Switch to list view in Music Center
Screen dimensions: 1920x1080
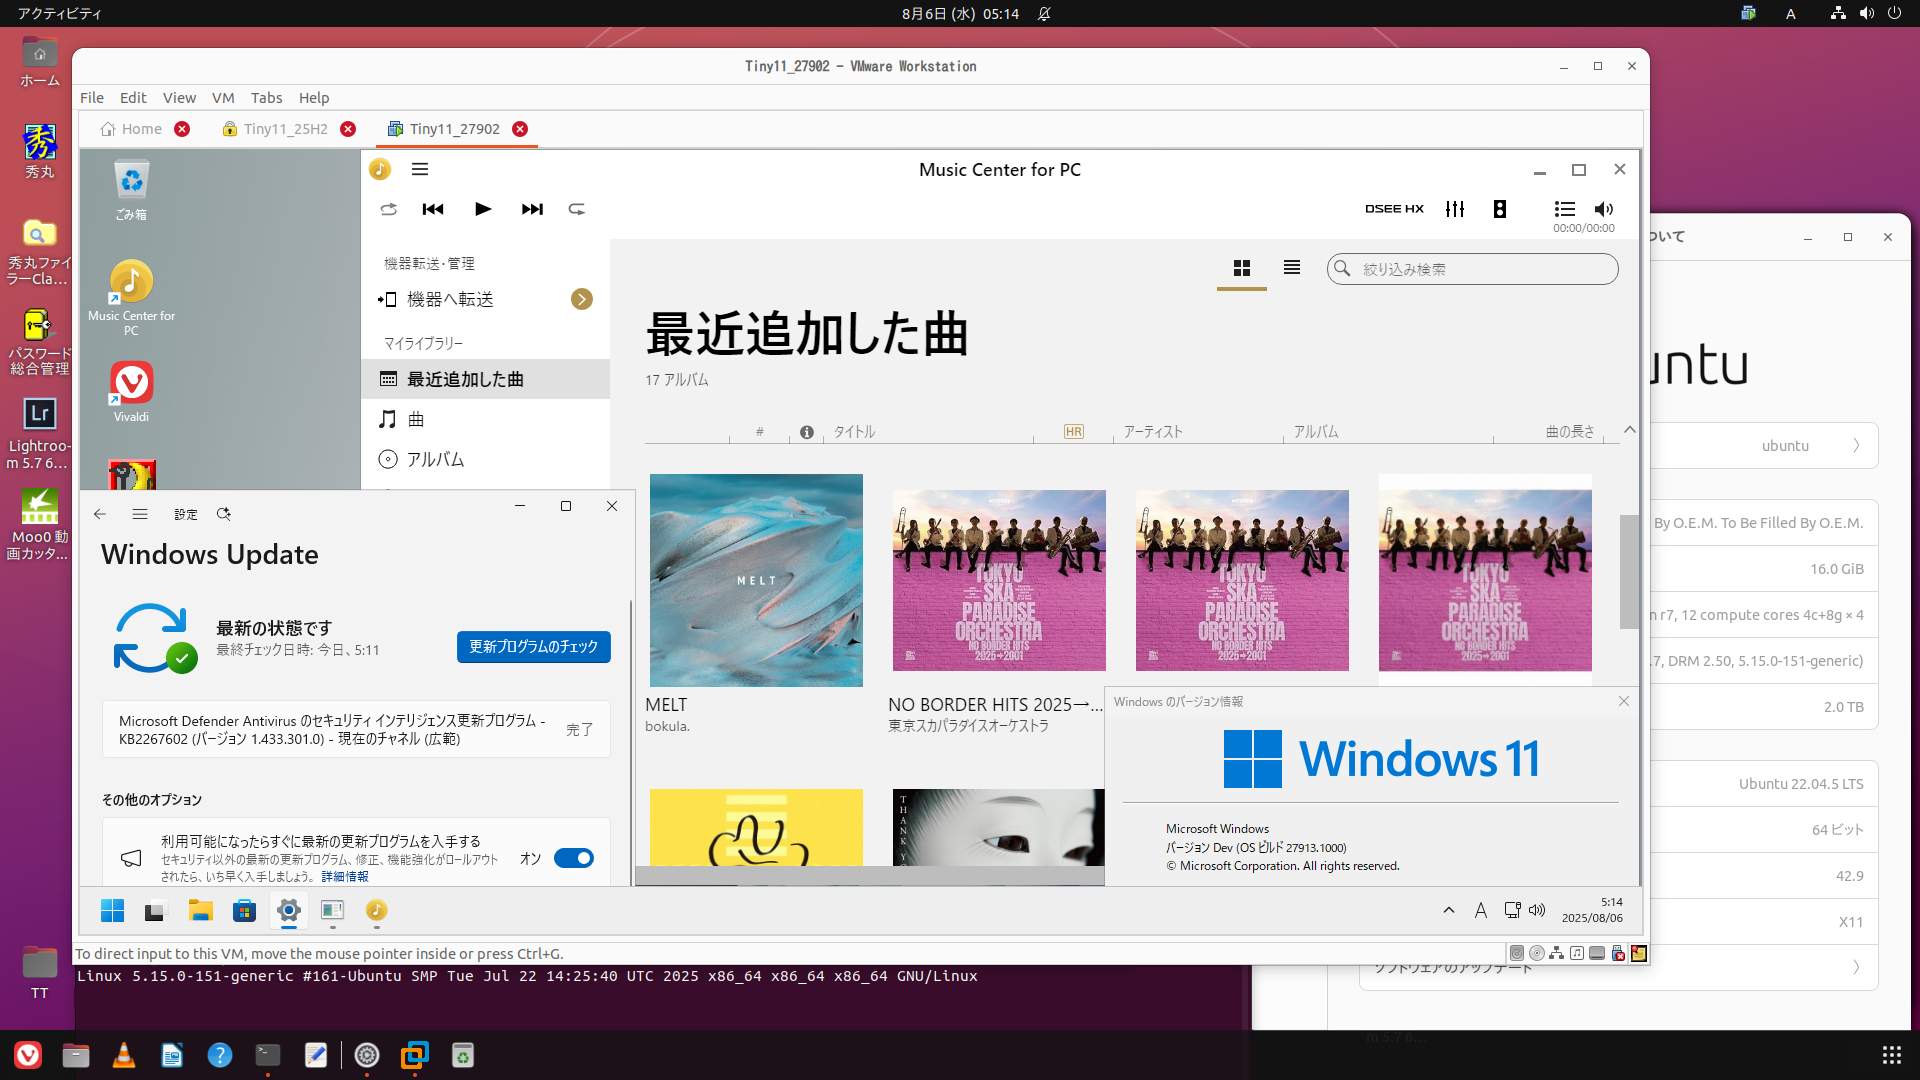pos(1292,268)
